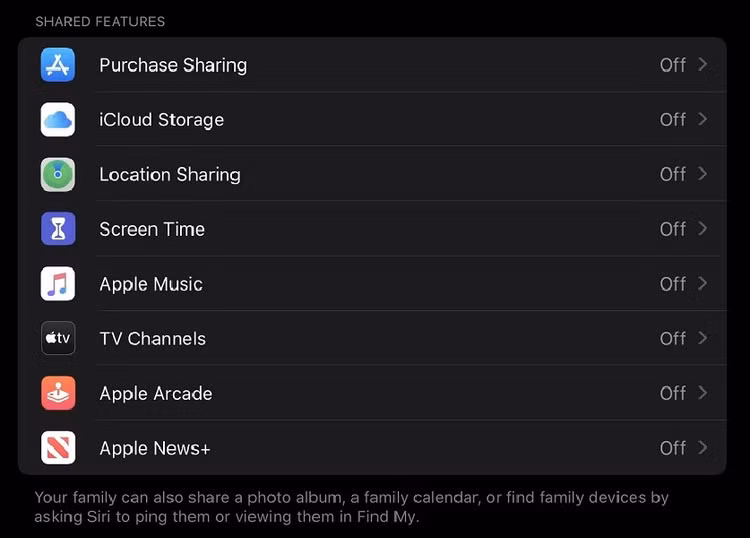The height and width of the screenshot is (538, 750).
Task: Open chevron beside Apple News+ row
Action: 703,448
